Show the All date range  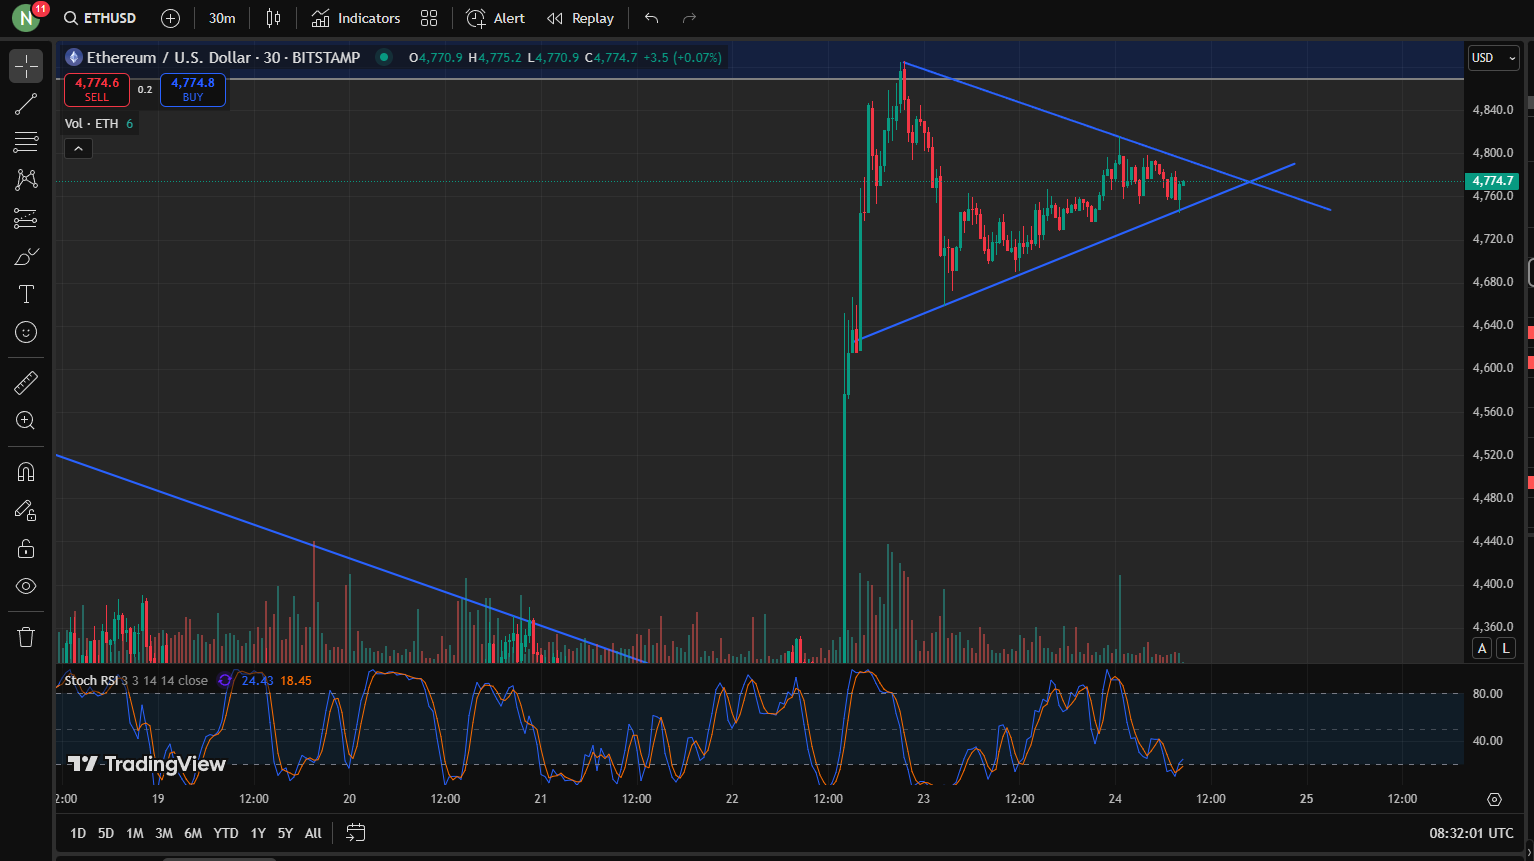(313, 833)
